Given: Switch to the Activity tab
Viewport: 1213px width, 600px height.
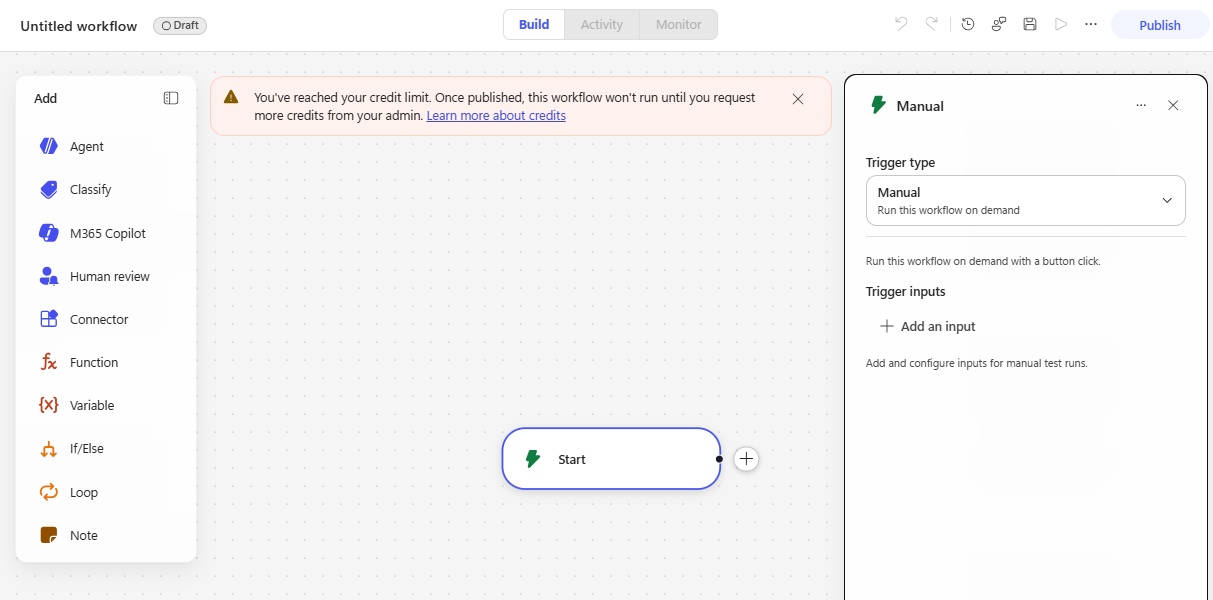Looking at the screenshot, I should point(602,24).
